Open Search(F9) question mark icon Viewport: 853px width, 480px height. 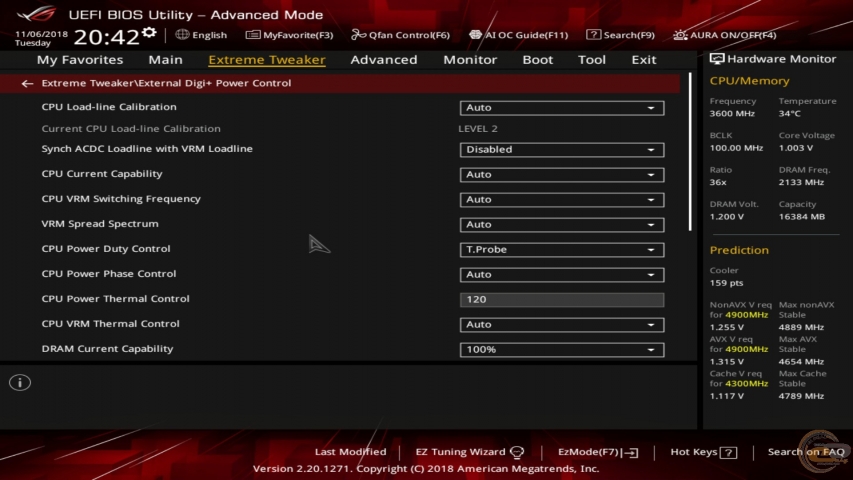(593, 35)
